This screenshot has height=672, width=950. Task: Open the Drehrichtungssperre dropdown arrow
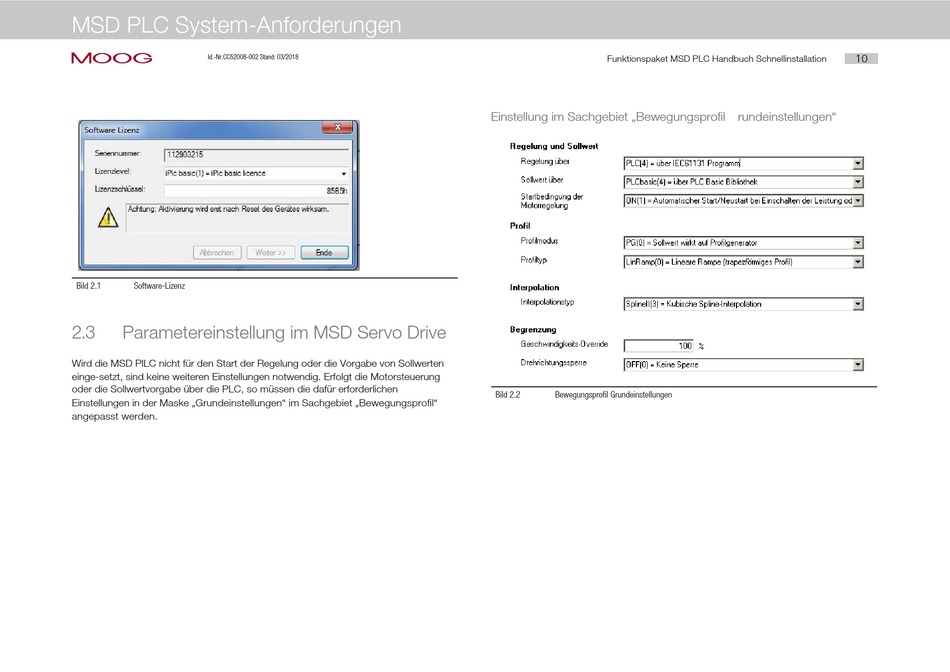click(x=858, y=365)
